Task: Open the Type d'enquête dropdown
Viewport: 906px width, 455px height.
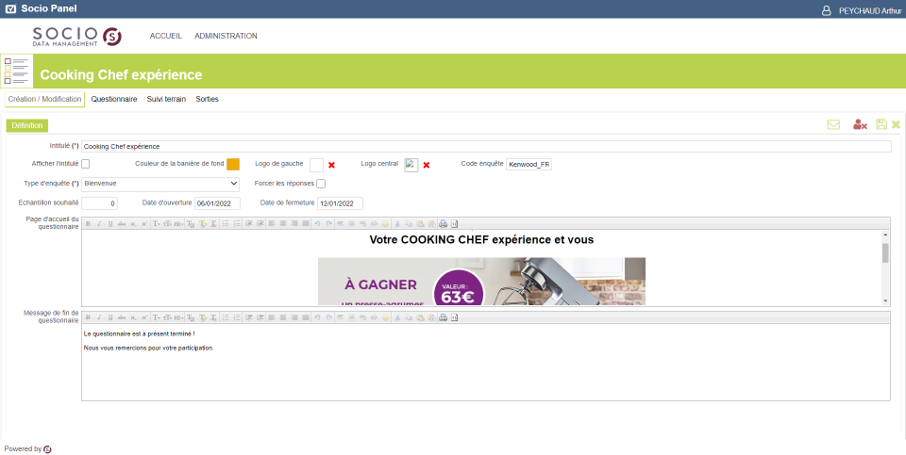Action: point(160,184)
